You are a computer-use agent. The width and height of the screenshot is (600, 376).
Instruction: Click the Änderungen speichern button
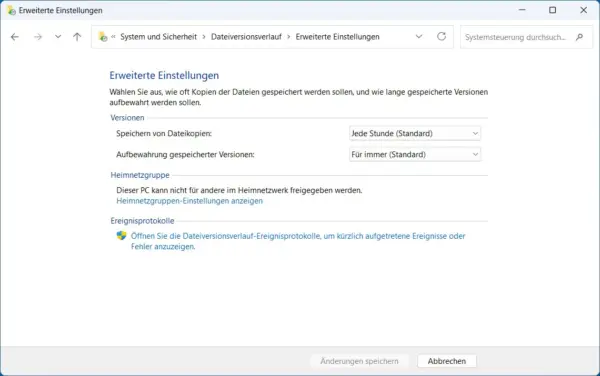(359, 361)
